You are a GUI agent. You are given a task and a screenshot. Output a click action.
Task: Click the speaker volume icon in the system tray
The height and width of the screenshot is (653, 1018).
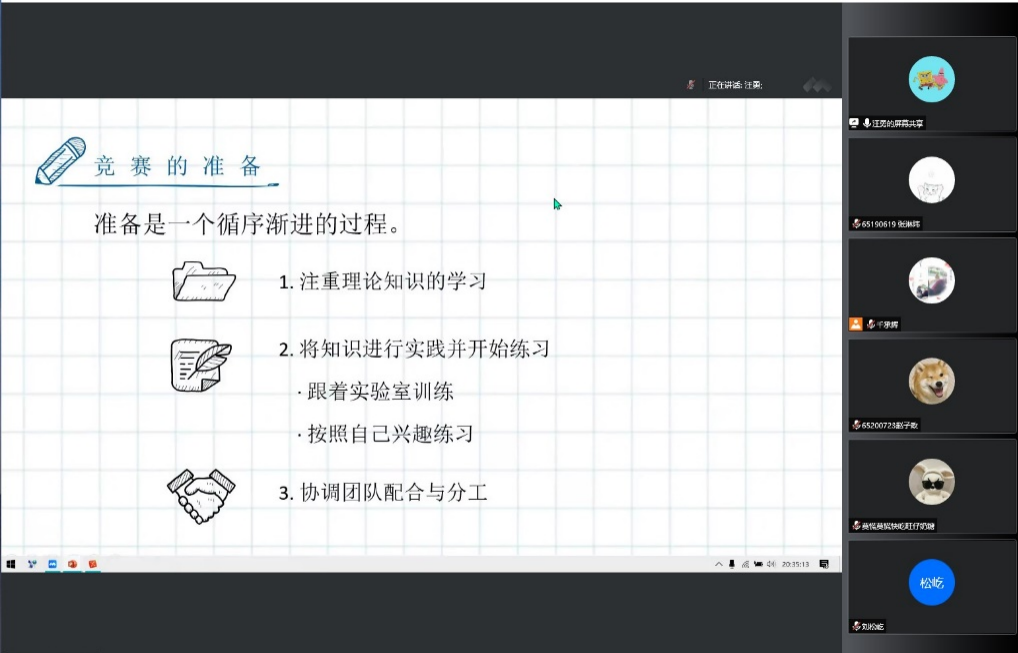[x=770, y=564]
